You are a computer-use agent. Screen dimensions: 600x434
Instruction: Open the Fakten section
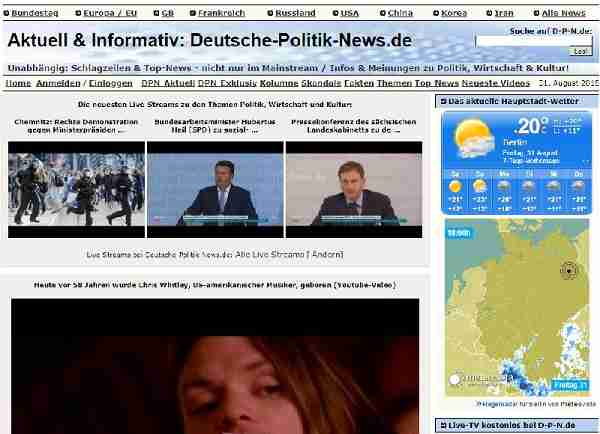pyautogui.click(x=359, y=83)
